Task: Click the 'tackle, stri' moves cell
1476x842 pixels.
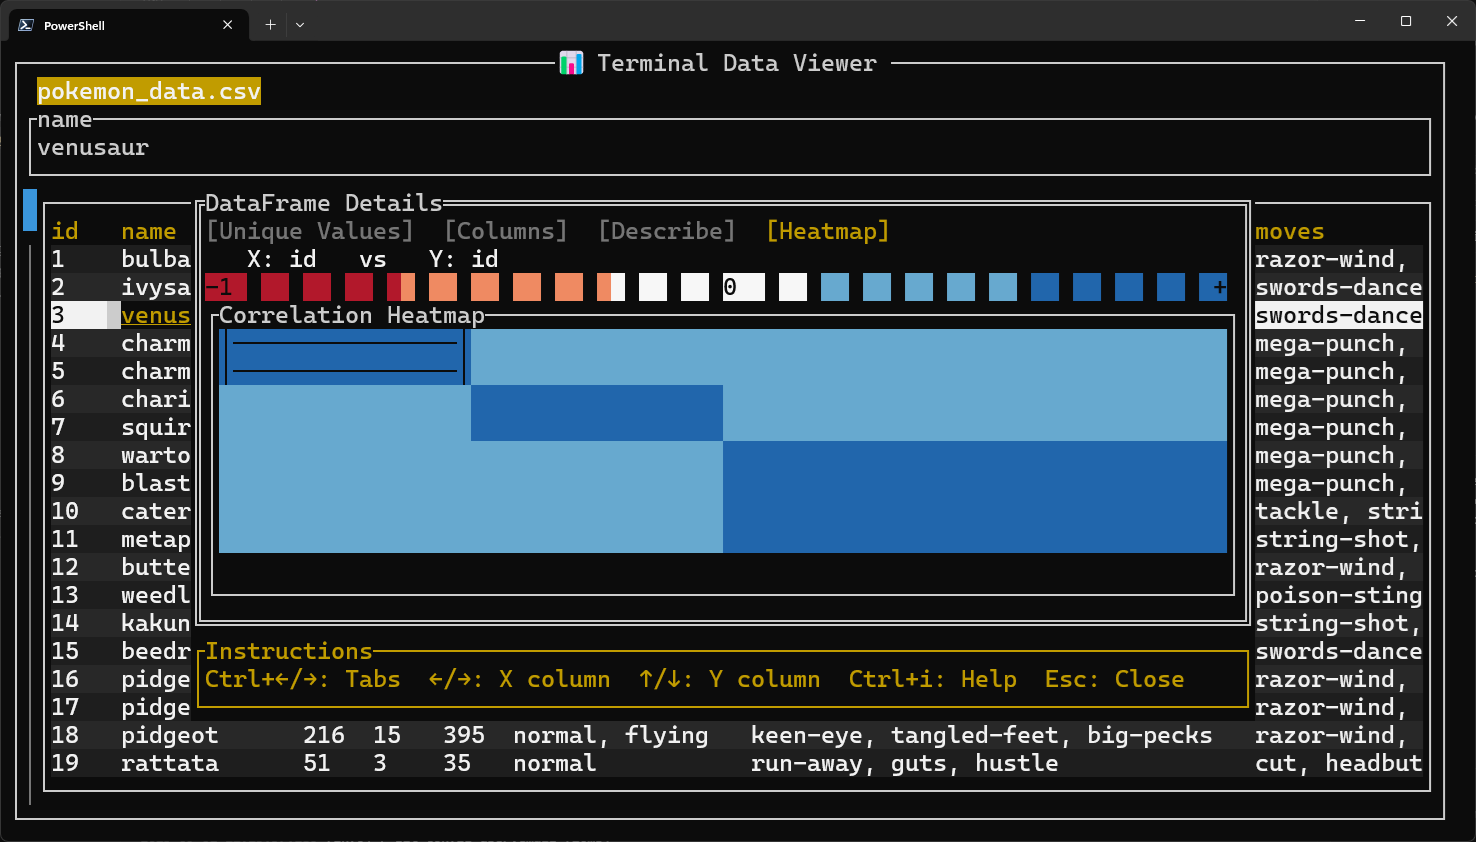Action: click(1339, 511)
